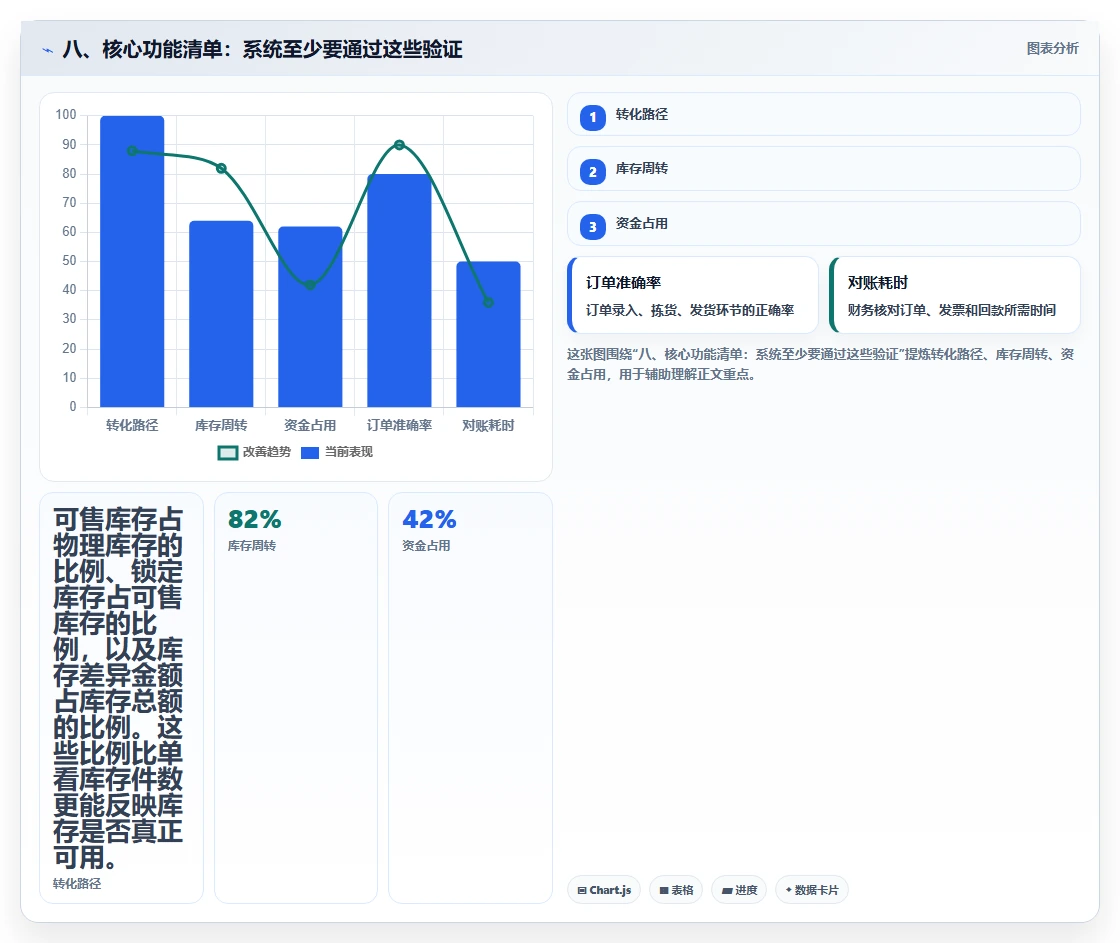Open the 对账耗时 card
The width and height of the screenshot is (1120, 943).
coord(954,295)
